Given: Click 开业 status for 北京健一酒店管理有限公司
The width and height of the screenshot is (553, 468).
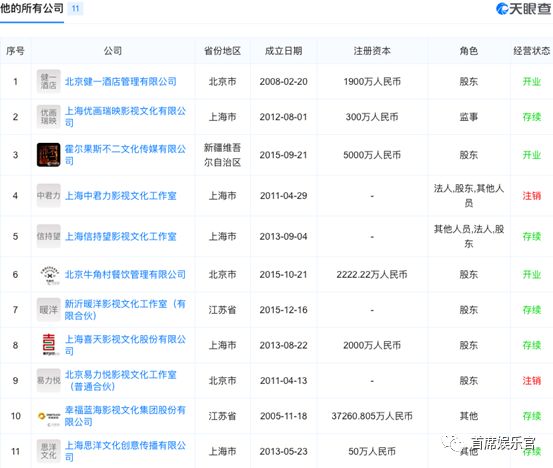Looking at the screenshot, I should [531, 81].
